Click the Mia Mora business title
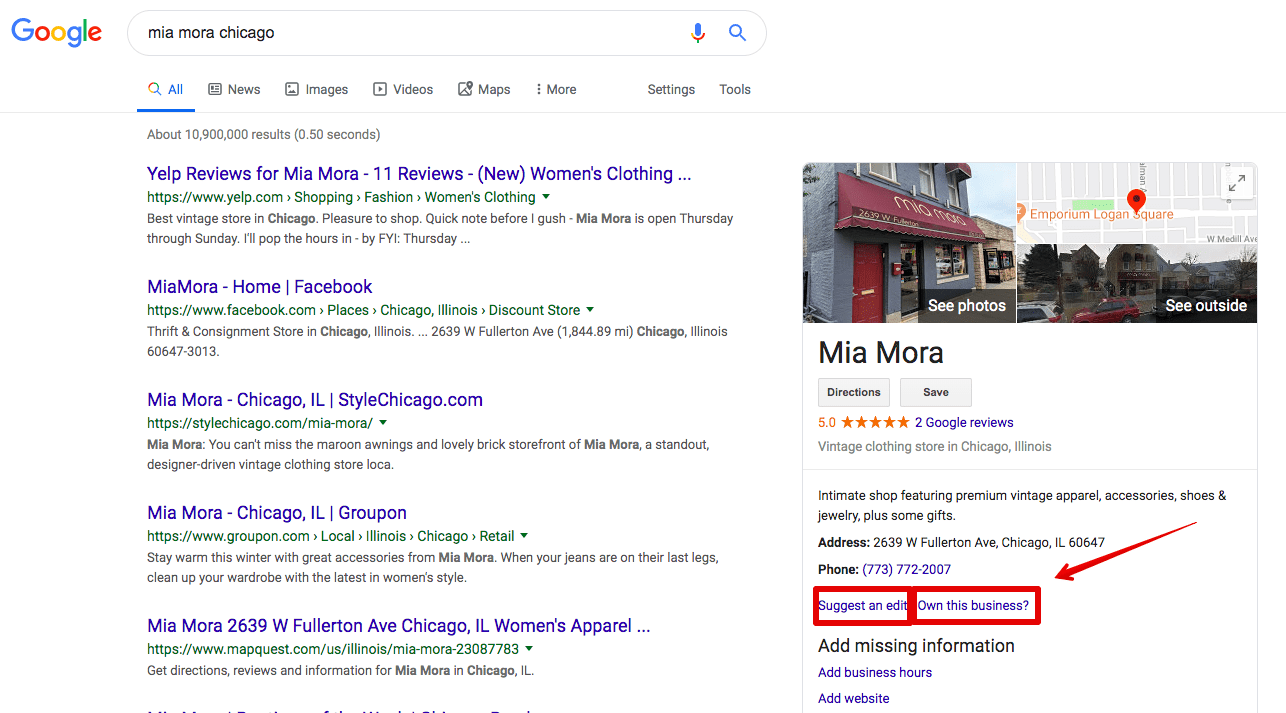Image resolution: width=1286 pixels, height=713 pixels. tap(881, 353)
